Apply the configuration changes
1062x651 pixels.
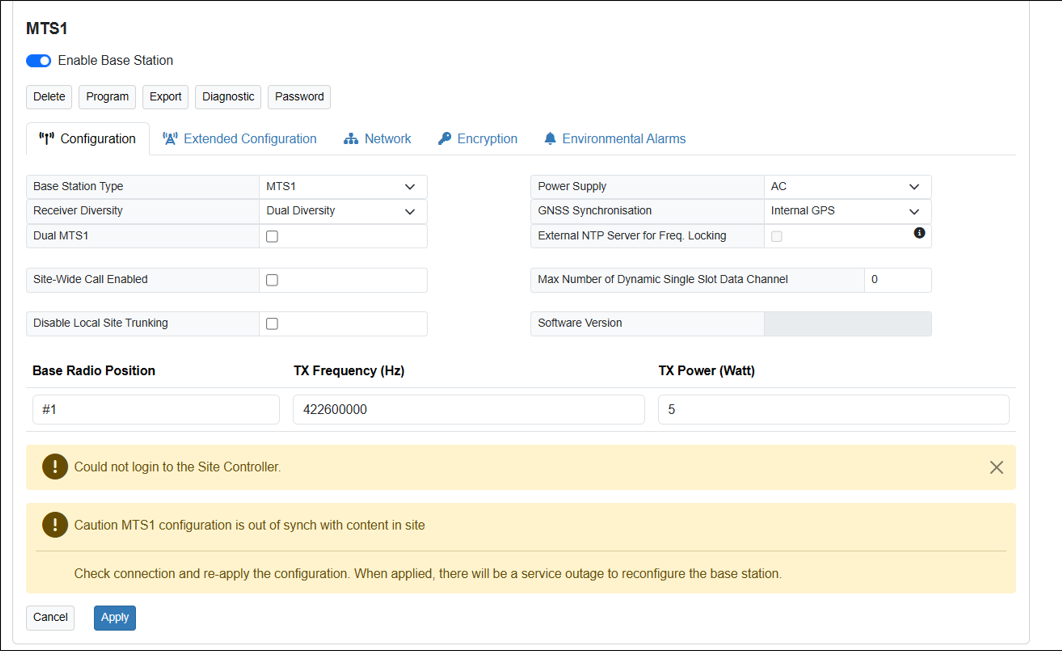114,618
